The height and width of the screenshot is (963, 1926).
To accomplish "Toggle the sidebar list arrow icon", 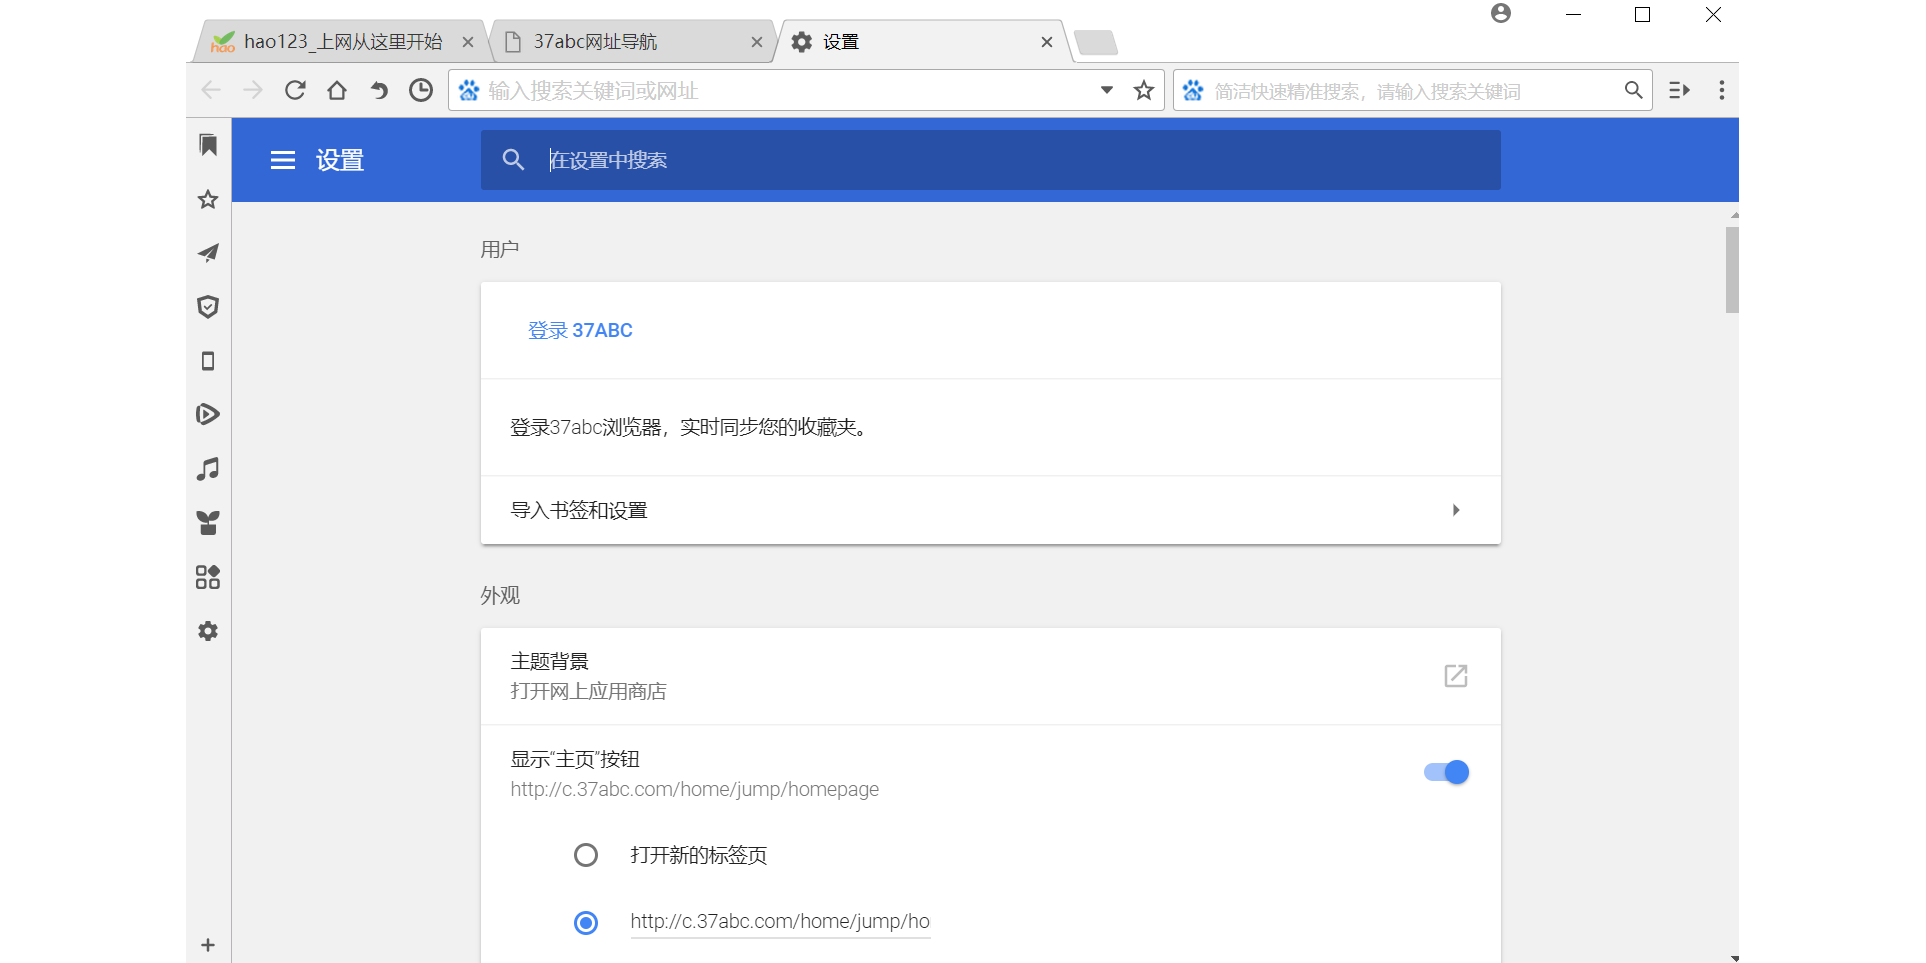I will pos(1680,90).
